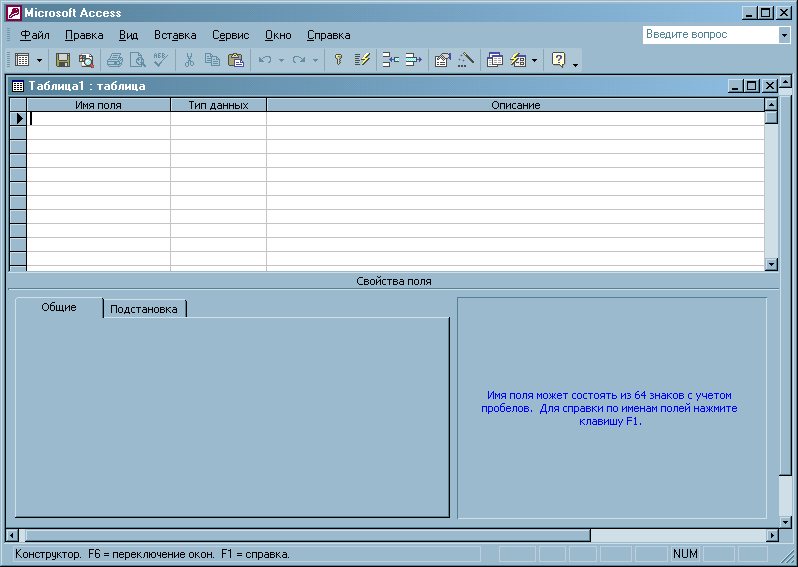Minimize the Таблица1 table window

[x=735, y=86]
